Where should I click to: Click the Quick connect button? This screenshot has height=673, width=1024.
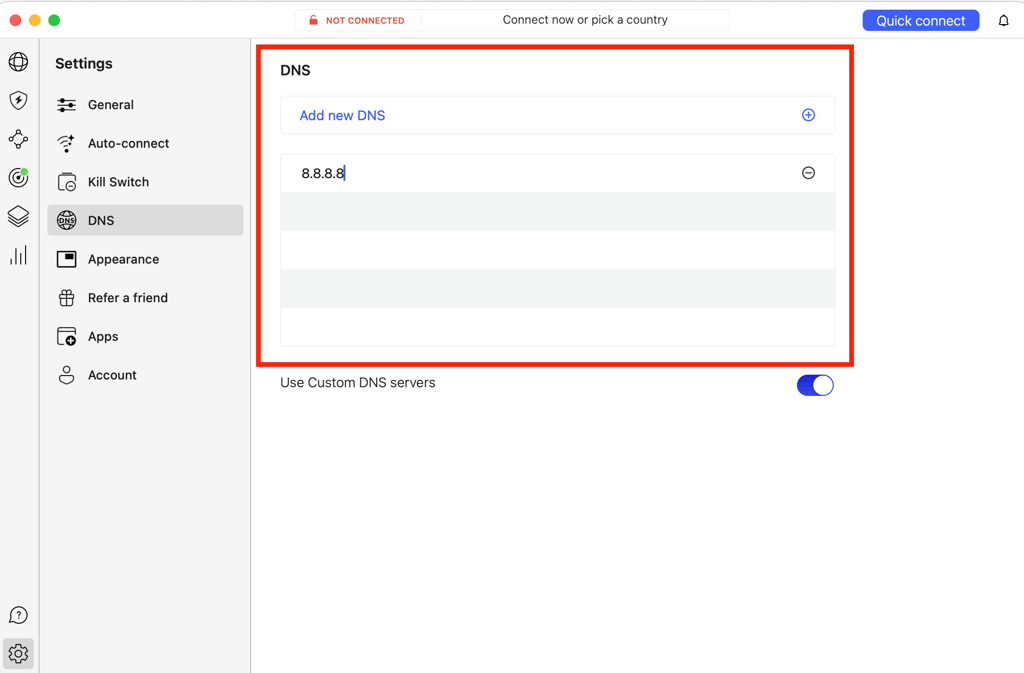[920, 21]
